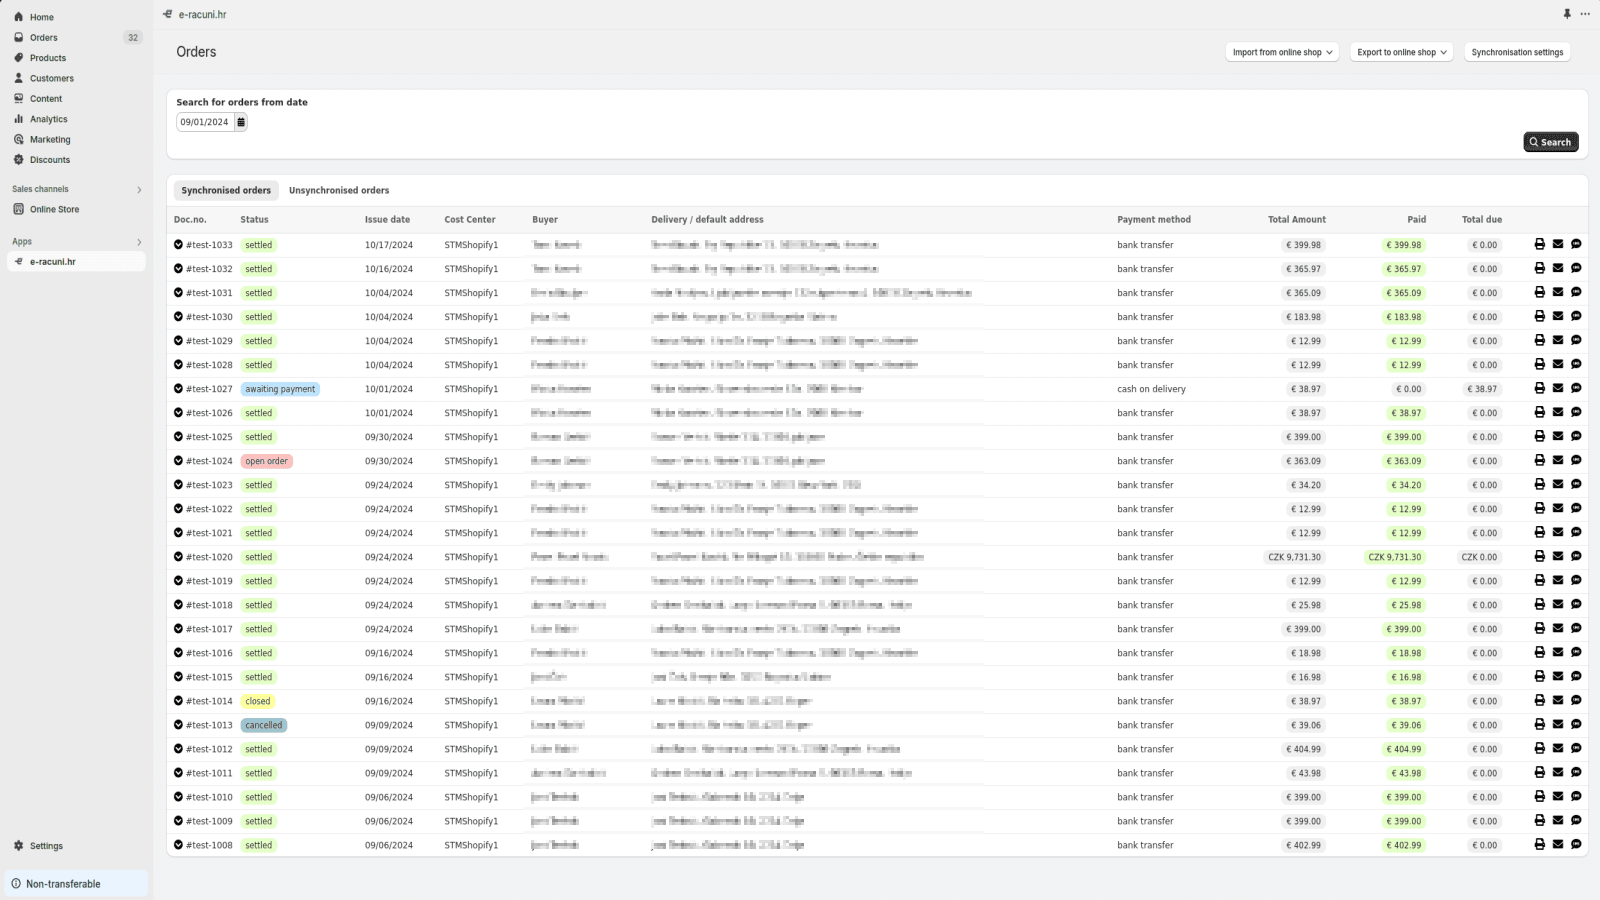
Task: Switch to the Unsynchronised orders tab
Action: [x=339, y=190]
